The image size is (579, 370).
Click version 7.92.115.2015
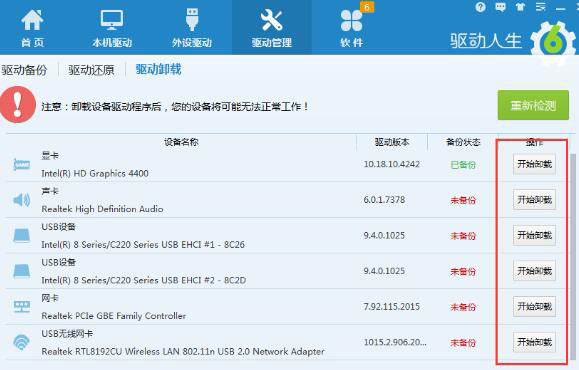tap(392, 306)
